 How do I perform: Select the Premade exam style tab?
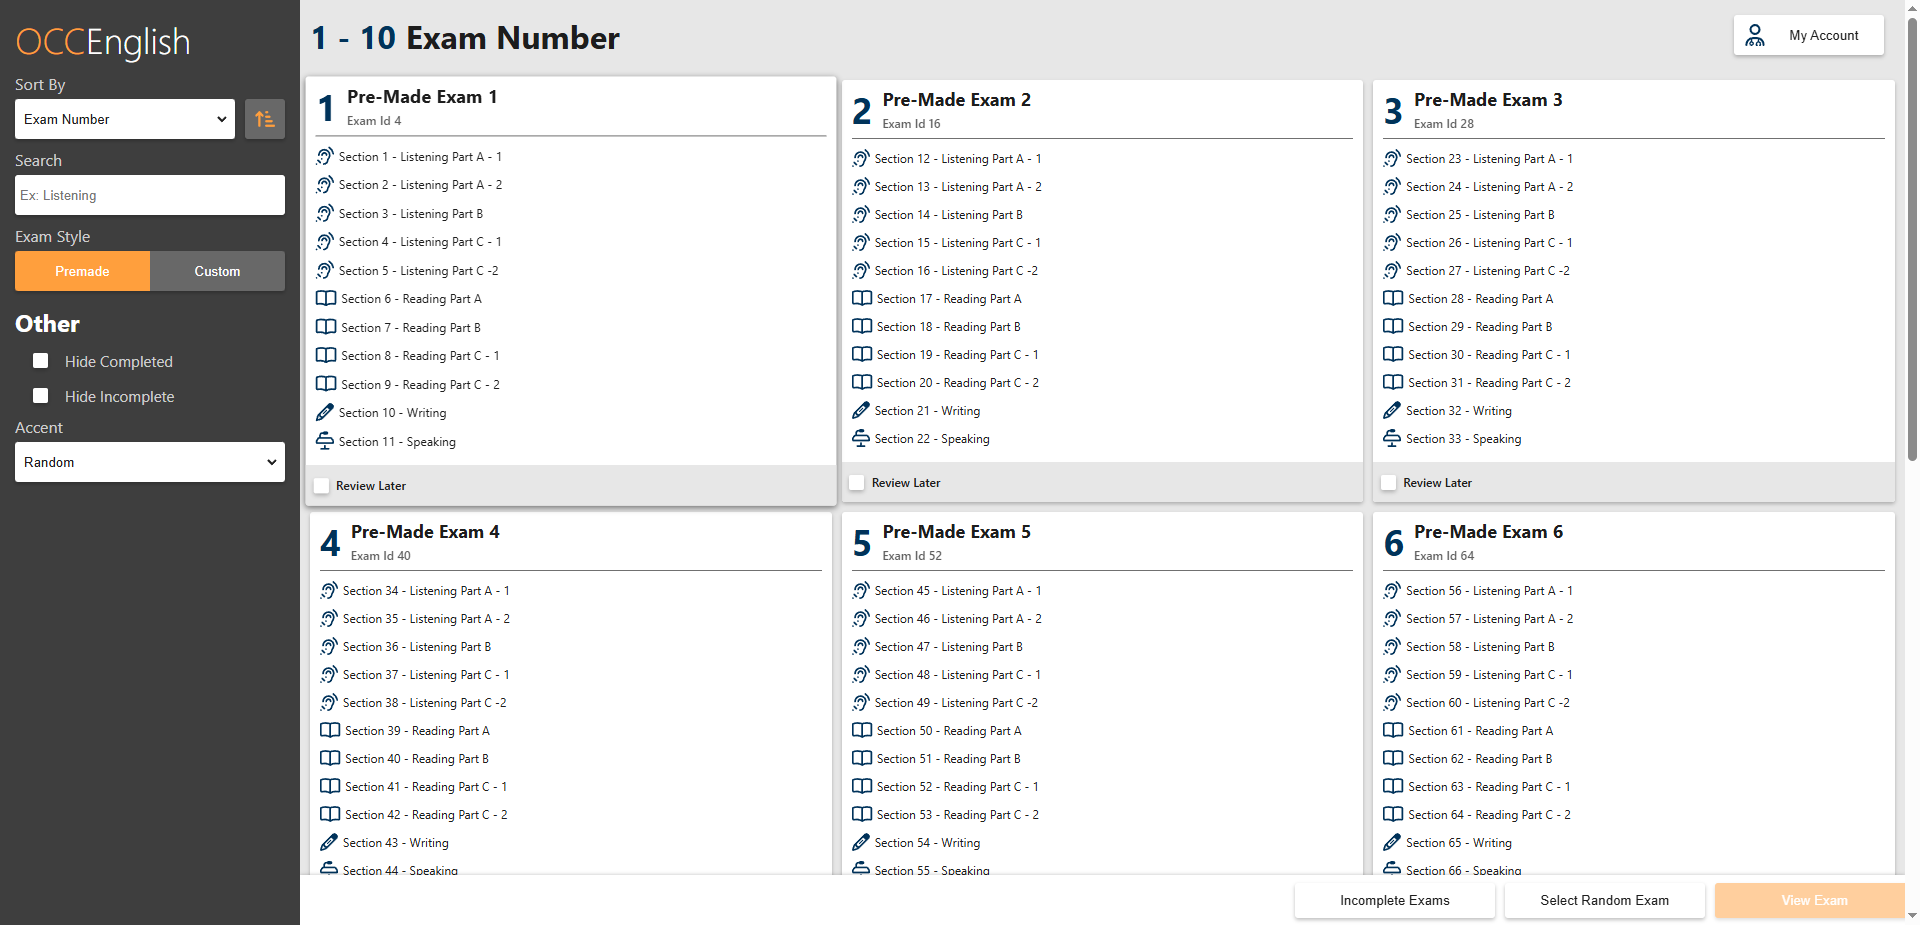pos(82,271)
